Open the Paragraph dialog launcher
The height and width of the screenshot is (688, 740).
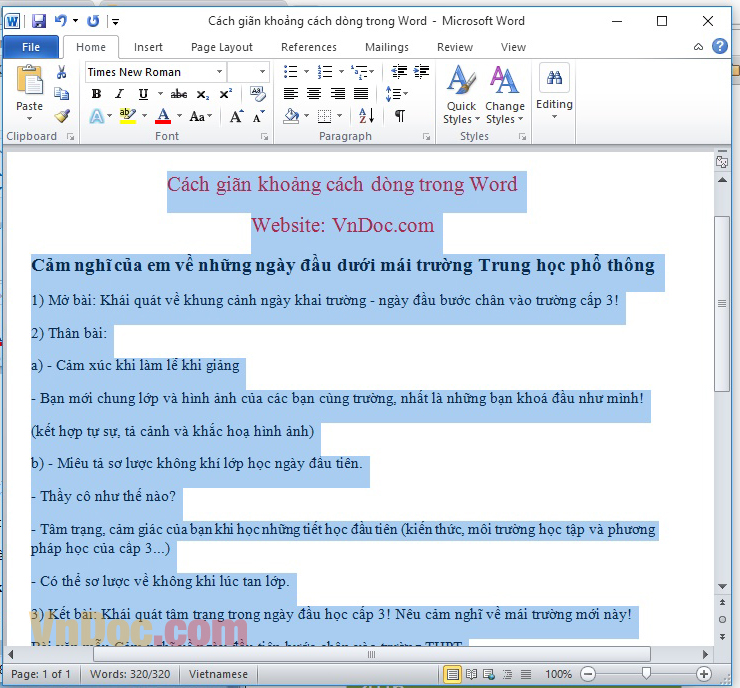(x=426, y=136)
